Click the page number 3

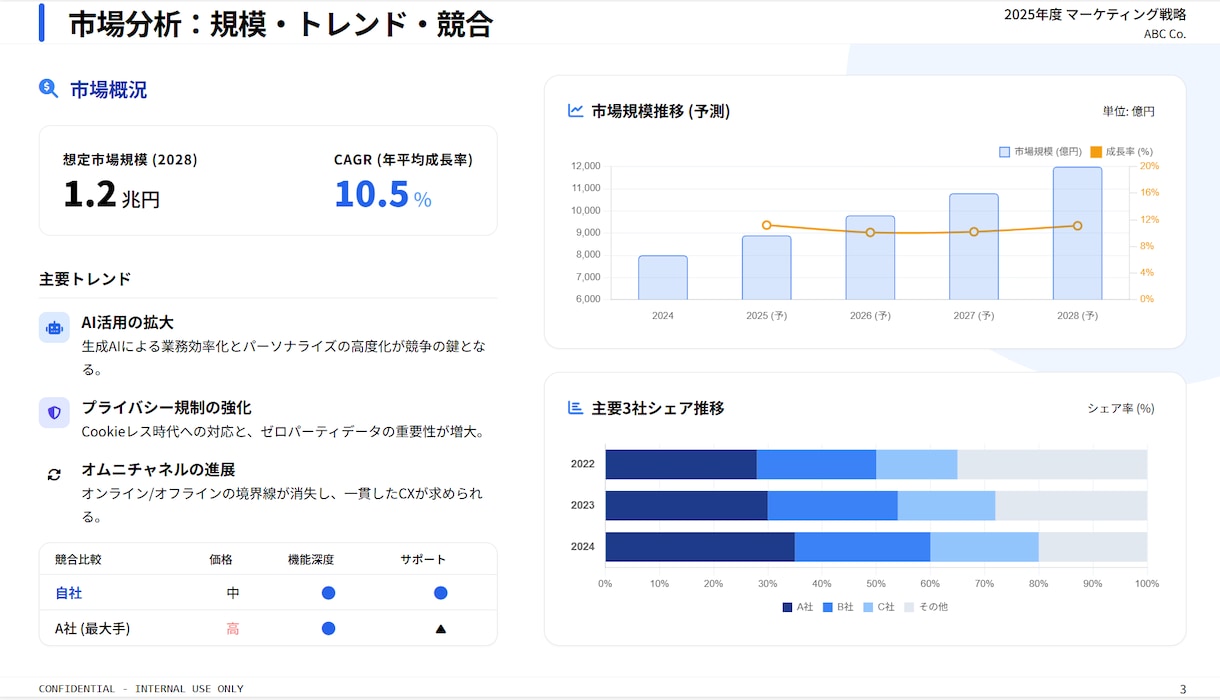click(1183, 689)
